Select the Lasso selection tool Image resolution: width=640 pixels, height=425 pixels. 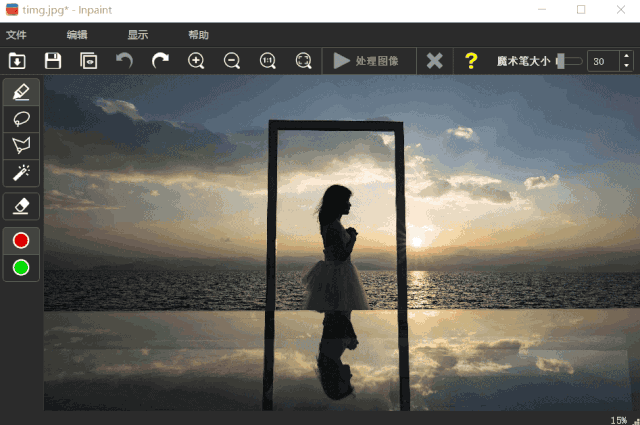point(21,119)
